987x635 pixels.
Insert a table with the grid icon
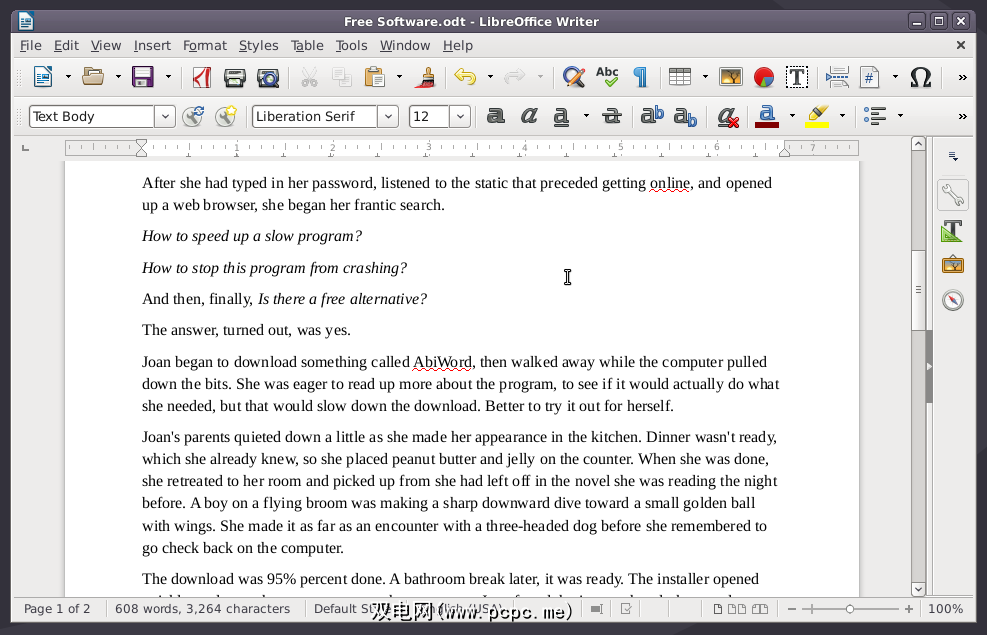(680, 77)
